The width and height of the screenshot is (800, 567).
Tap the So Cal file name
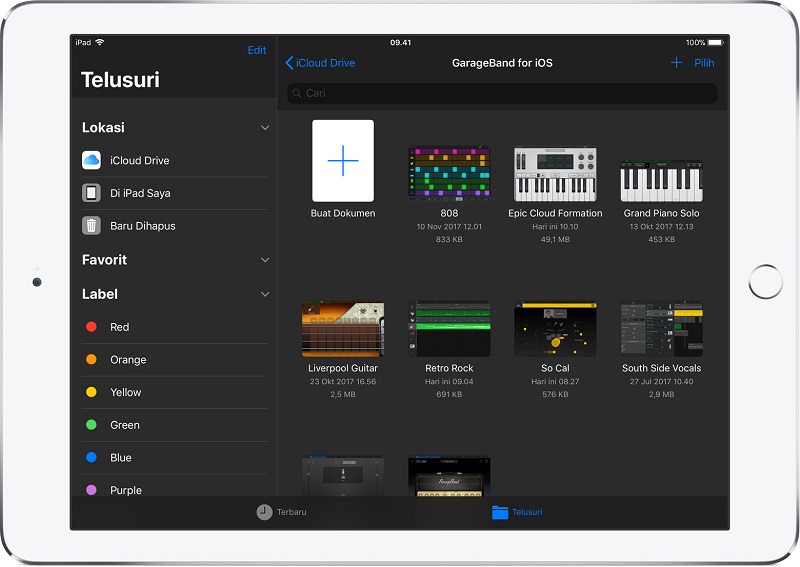pos(555,368)
